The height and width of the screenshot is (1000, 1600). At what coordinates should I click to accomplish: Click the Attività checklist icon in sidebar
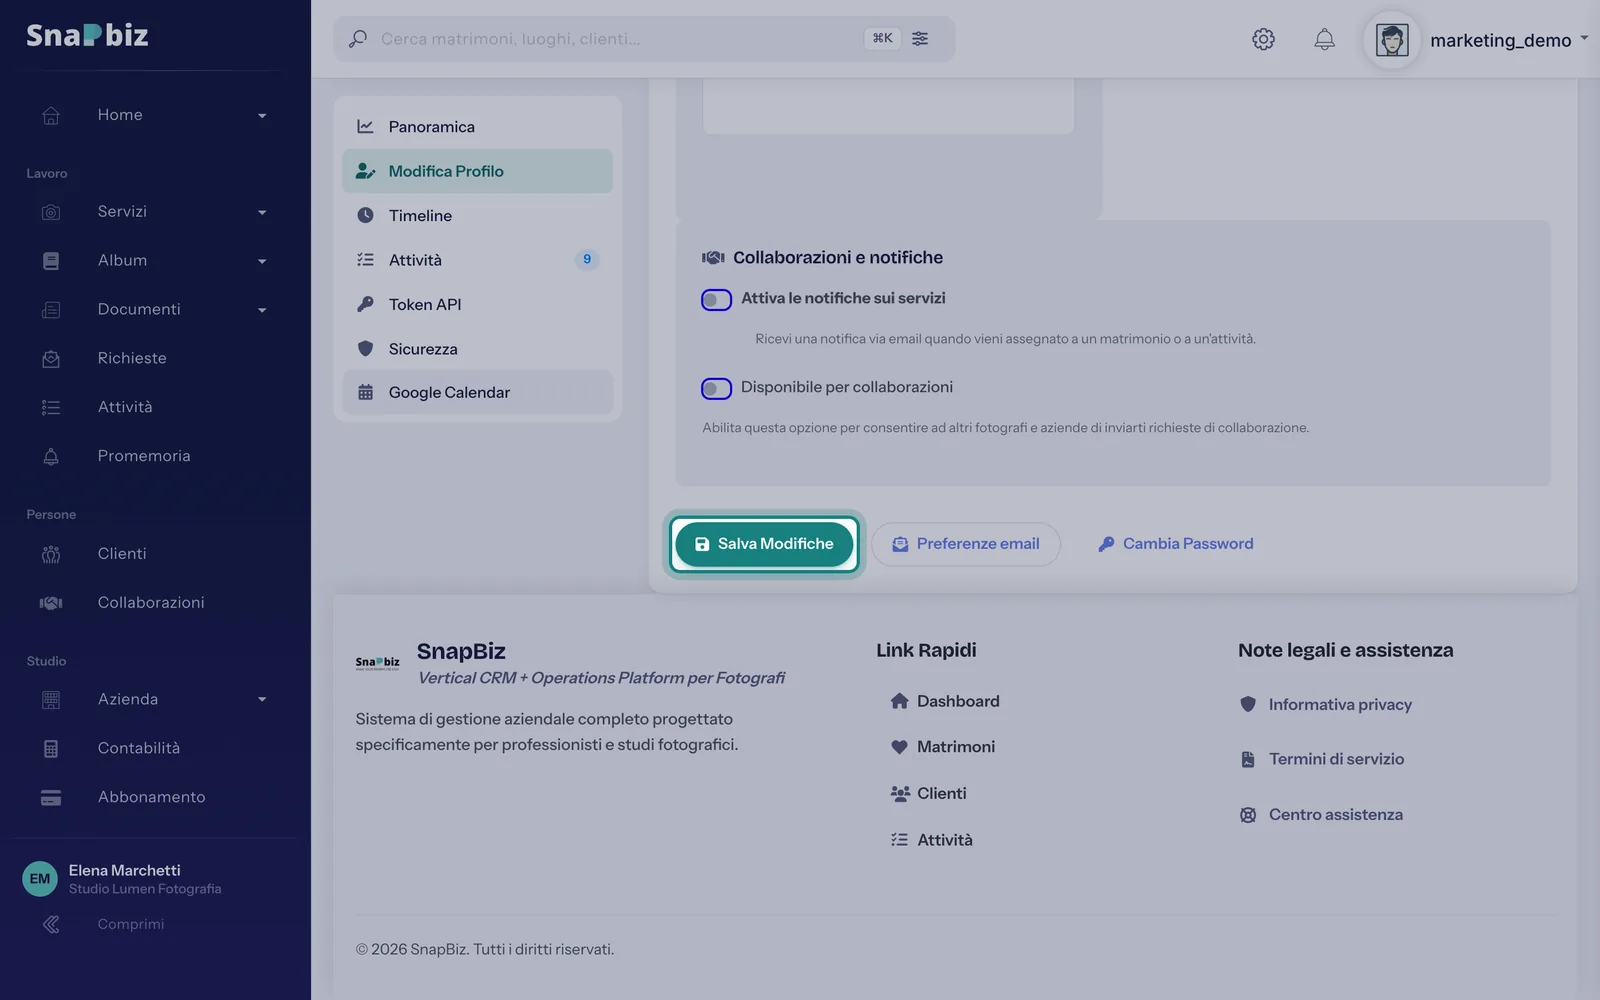pos(51,407)
